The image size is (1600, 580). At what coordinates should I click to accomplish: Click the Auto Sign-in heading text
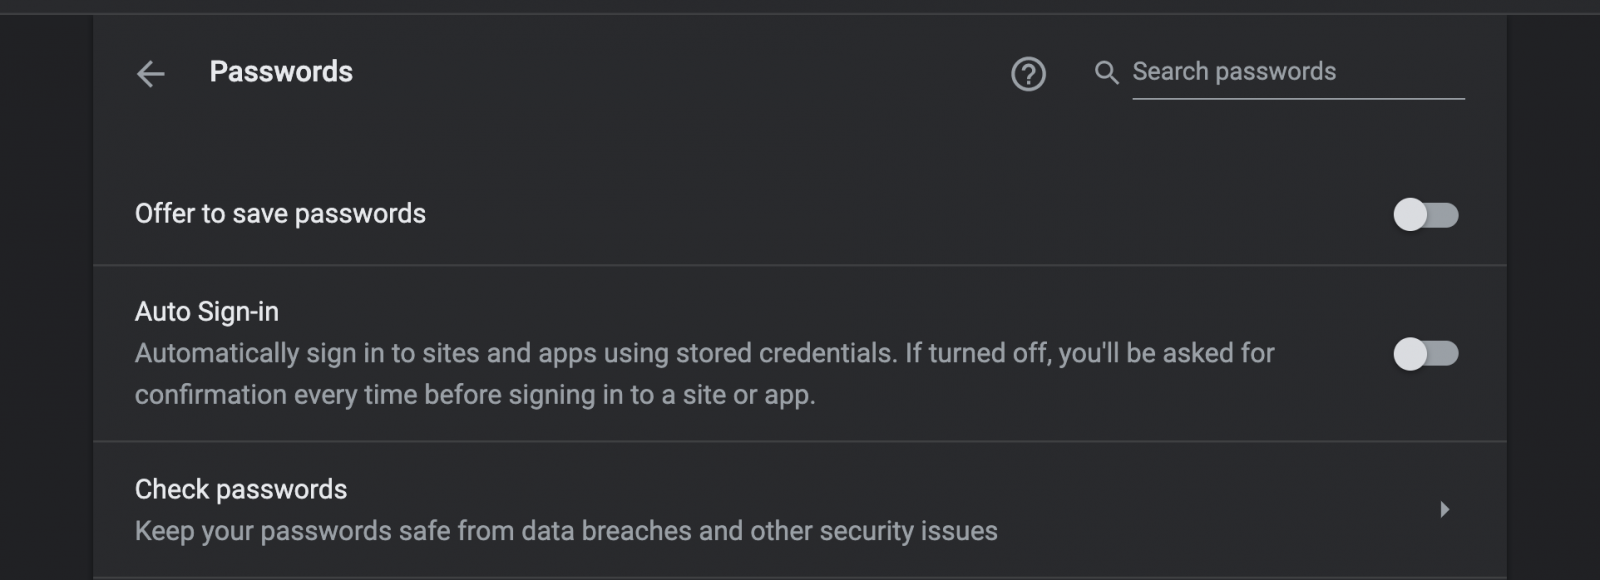pos(207,312)
